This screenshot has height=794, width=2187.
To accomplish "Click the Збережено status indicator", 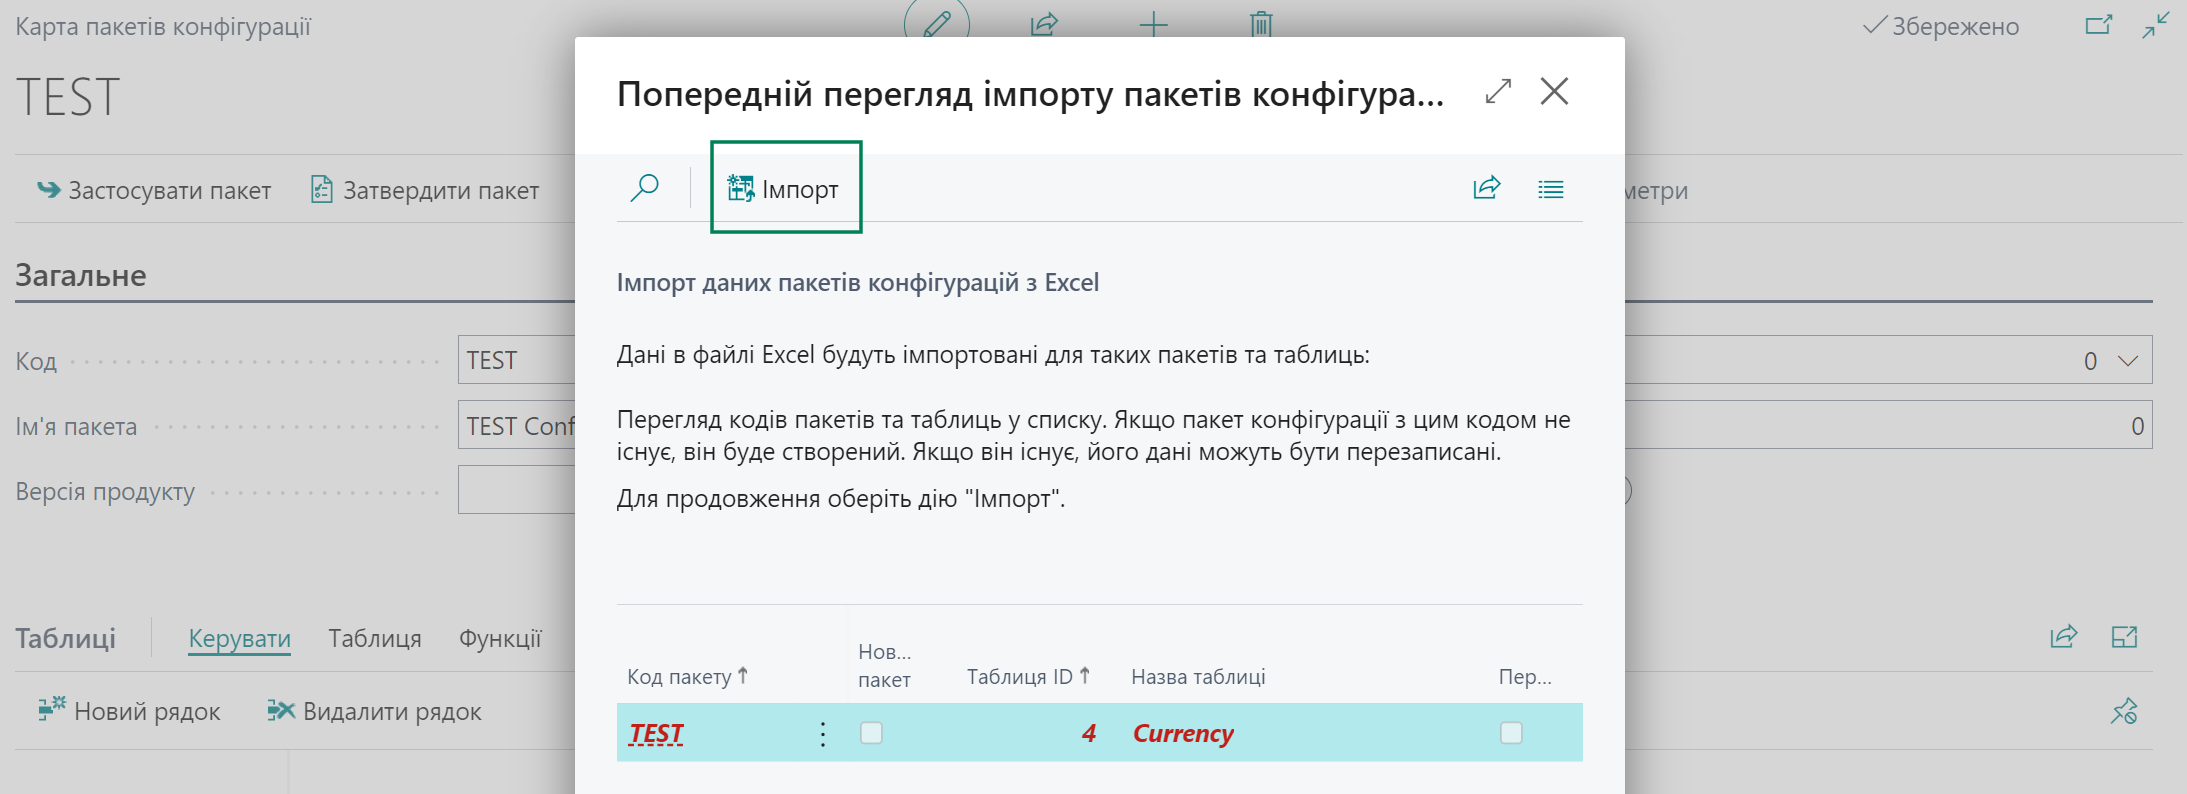I will pos(1941,26).
